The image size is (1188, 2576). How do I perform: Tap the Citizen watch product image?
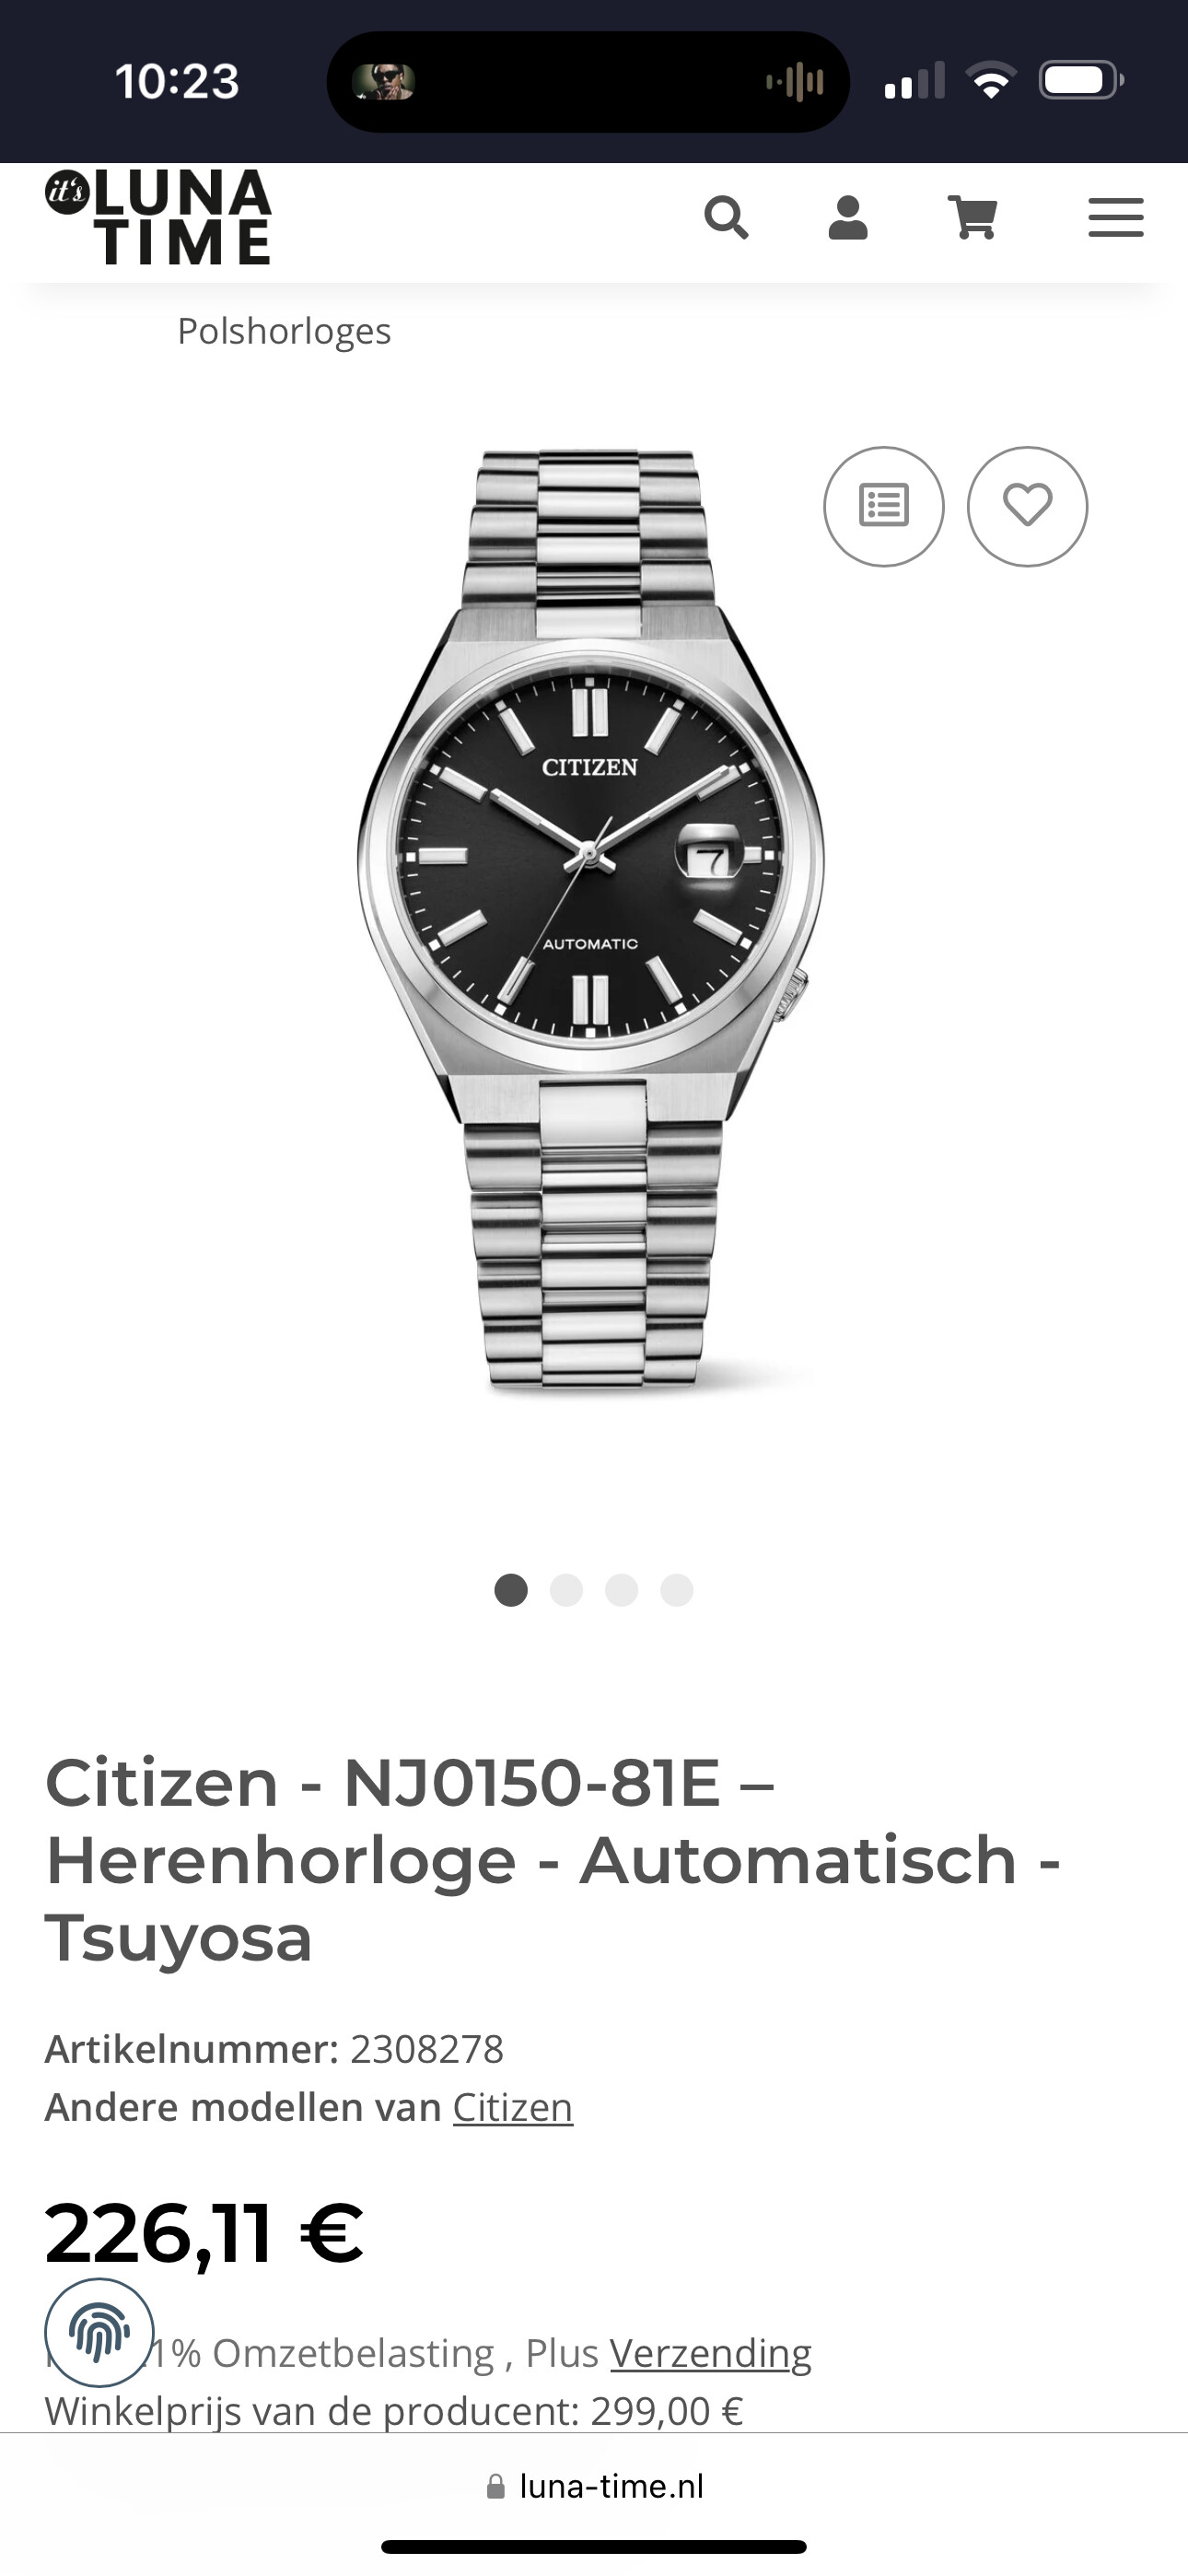(591, 920)
